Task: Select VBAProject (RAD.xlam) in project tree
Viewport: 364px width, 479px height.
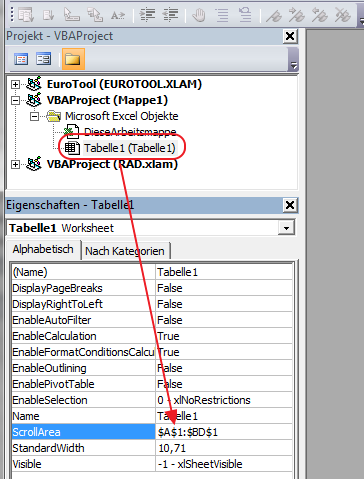Action: [x=112, y=164]
